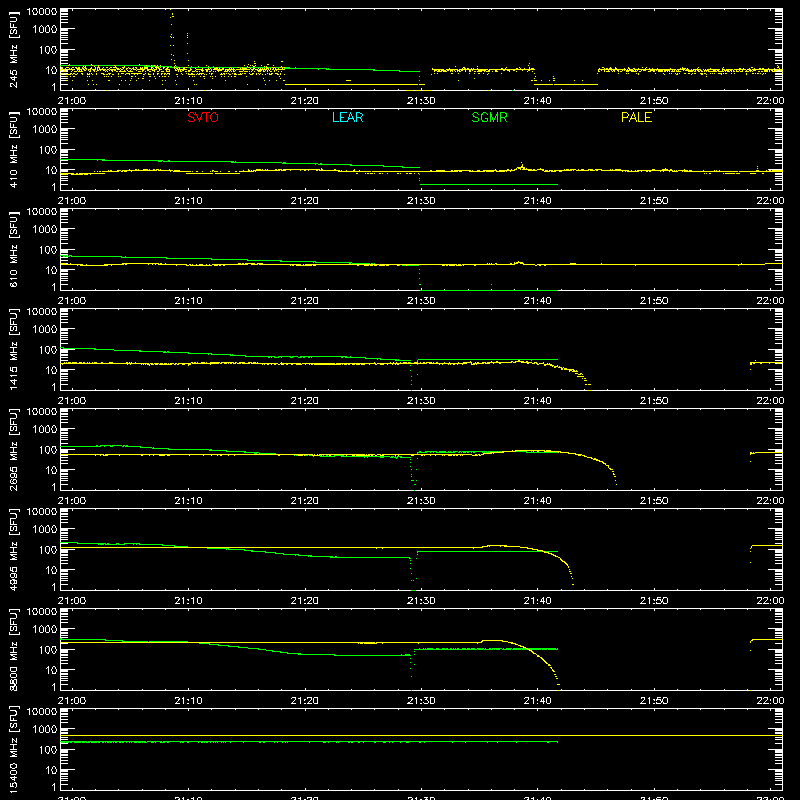
Task: Click 21:20 tick under the 410 MHz panel
Action: pos(305,201)
